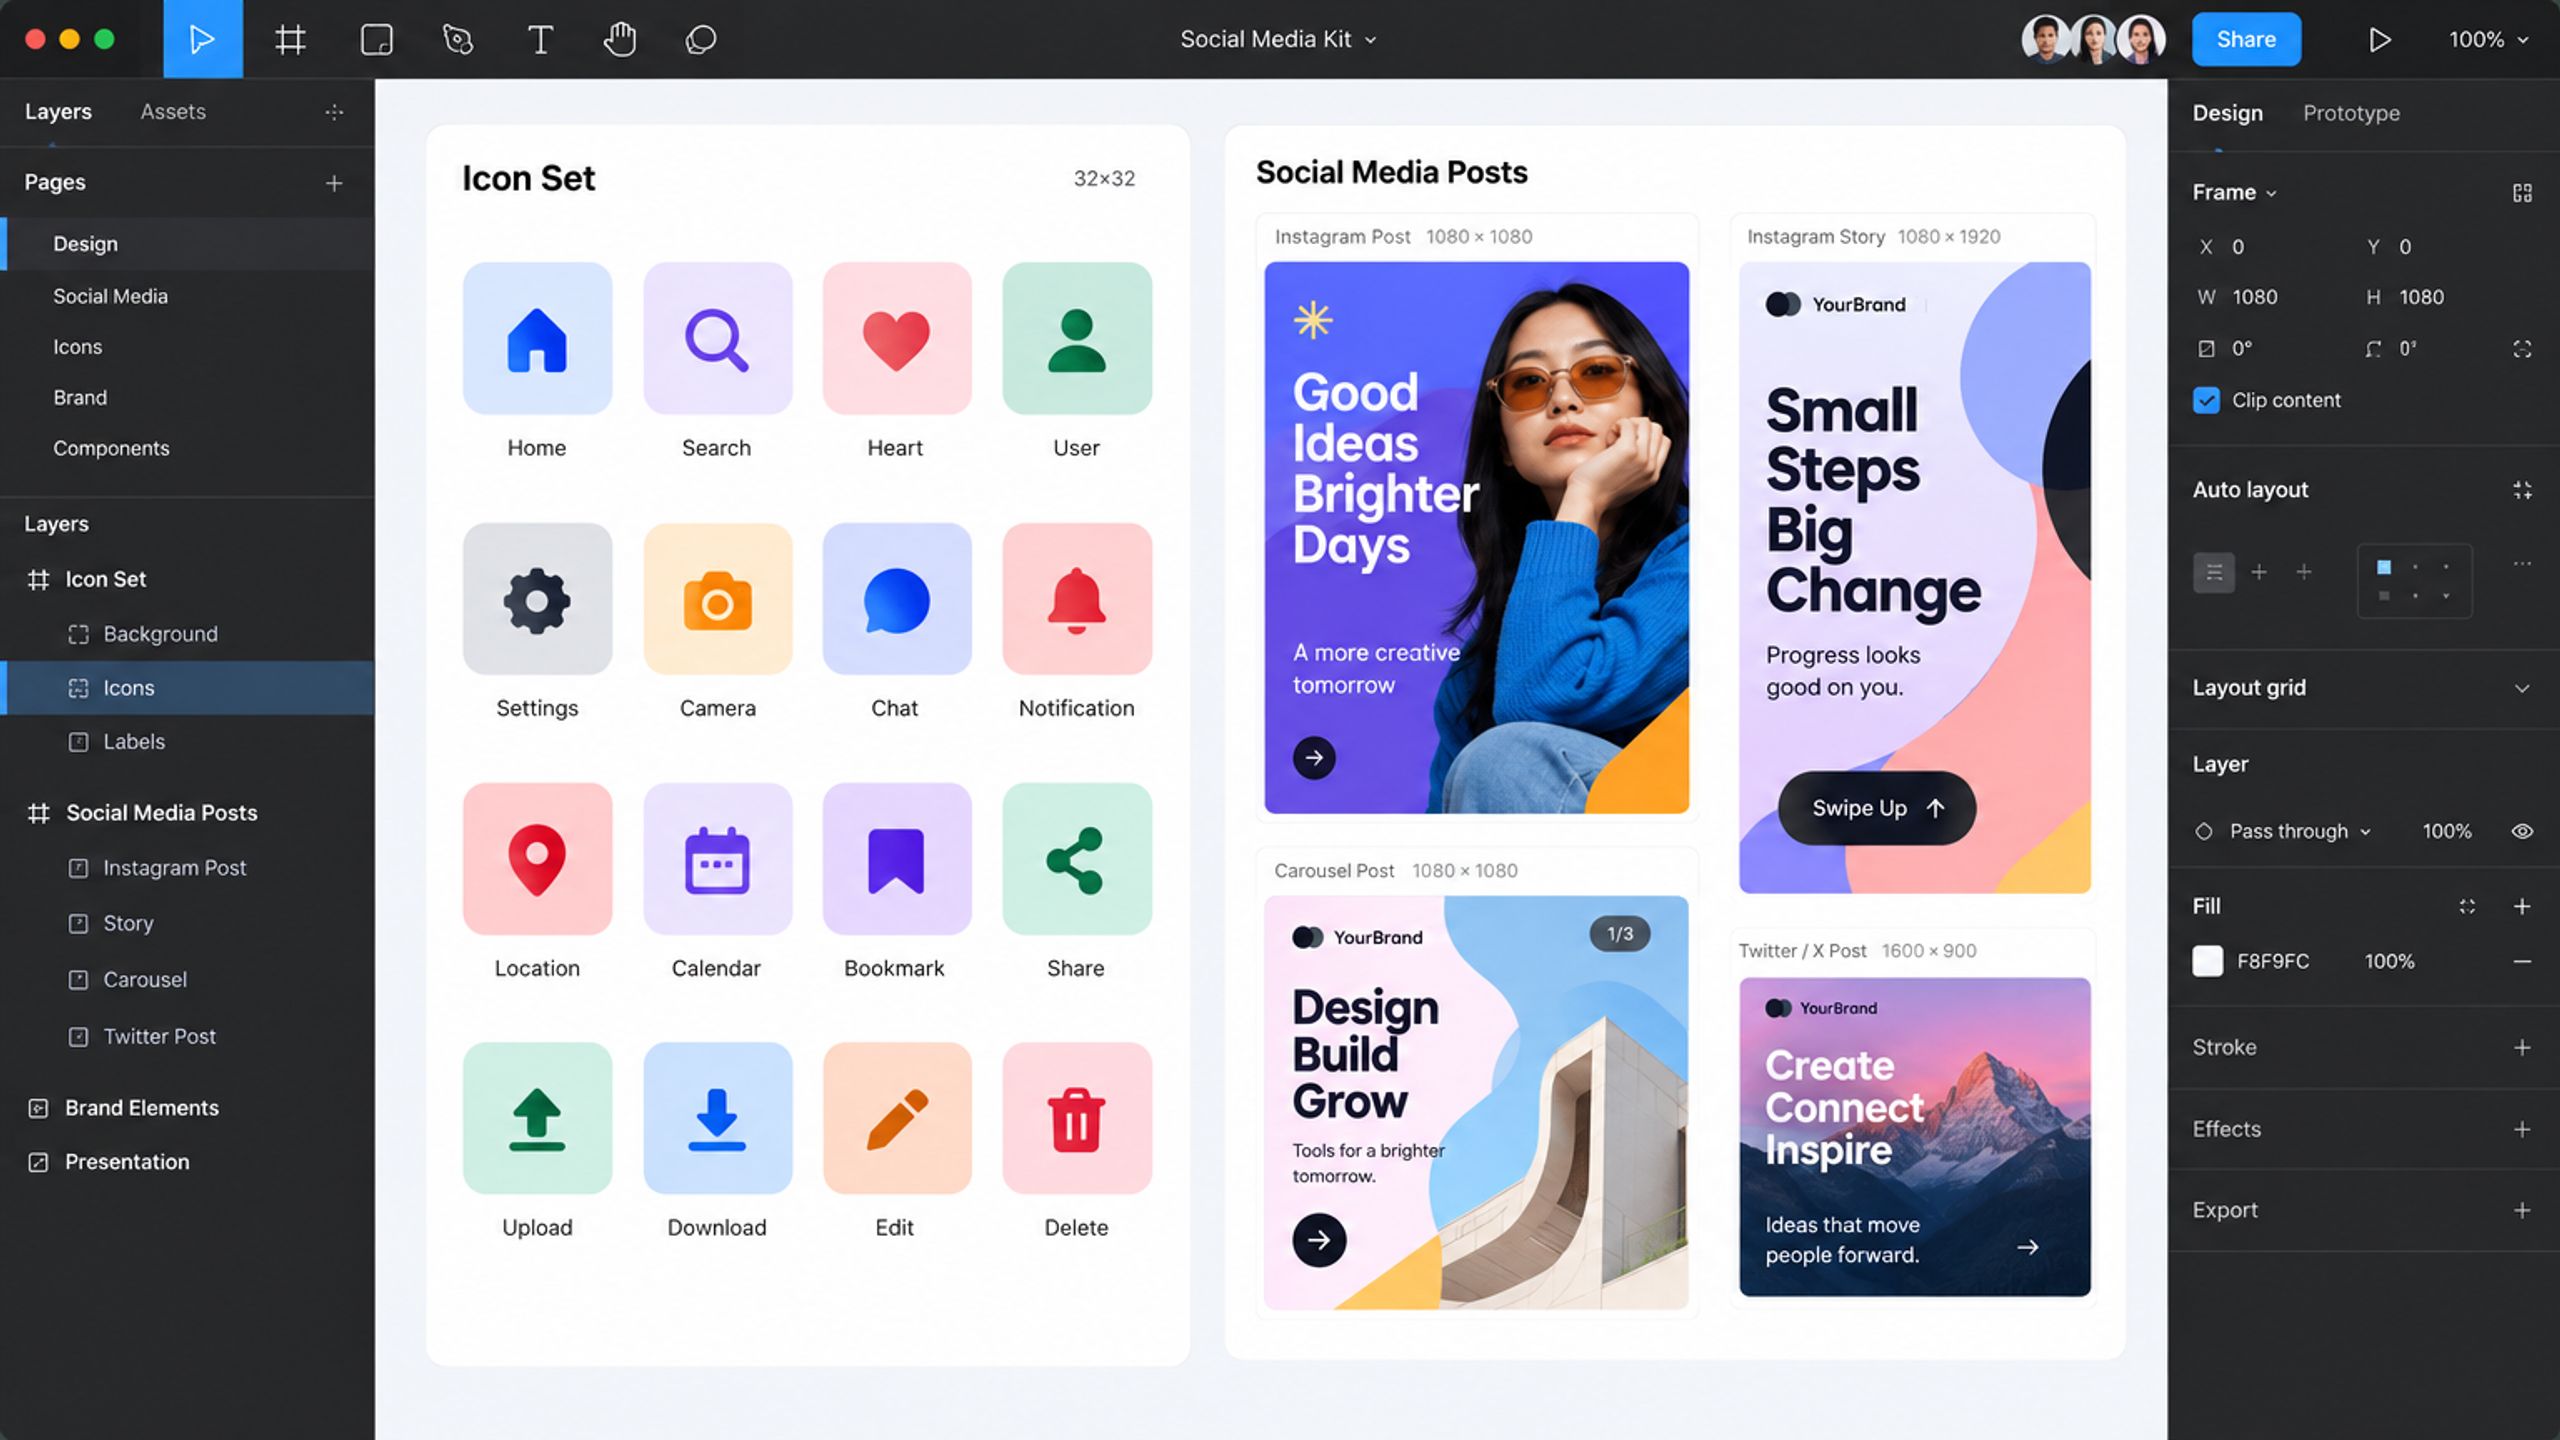
Task: Click the width field showing 1080
Action: coord(2255,298)
